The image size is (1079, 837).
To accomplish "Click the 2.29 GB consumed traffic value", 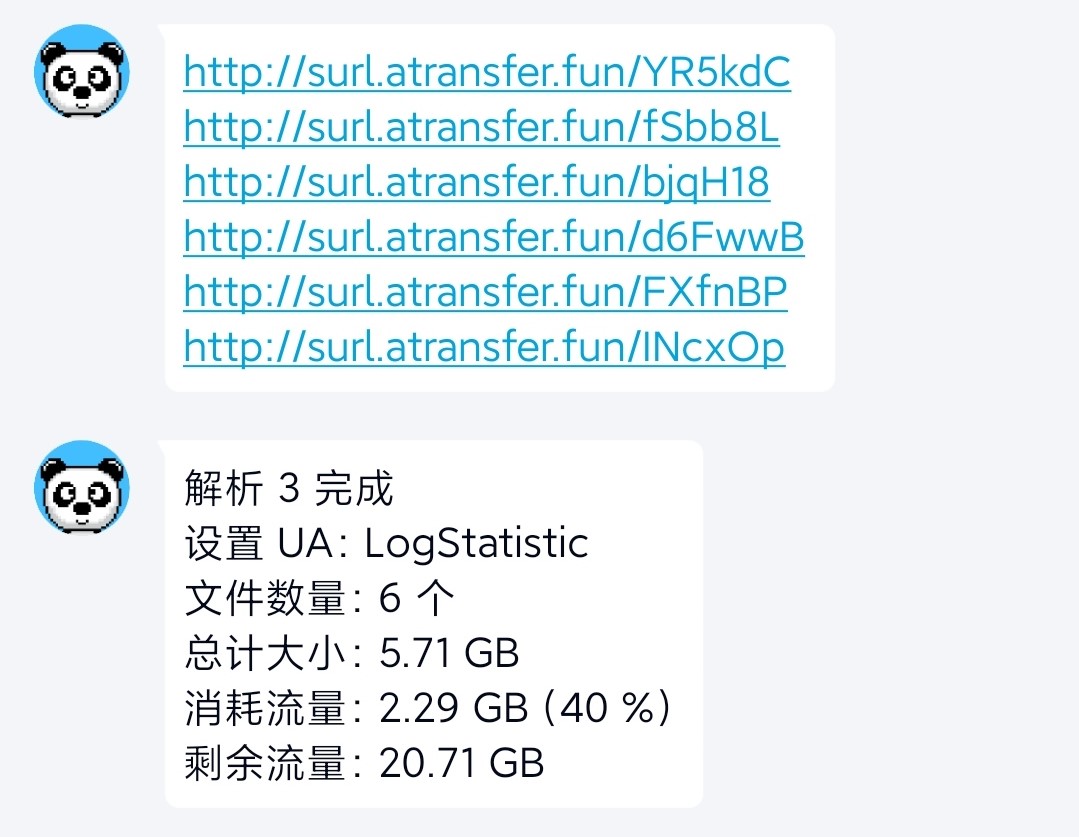I will coord(453,710).
